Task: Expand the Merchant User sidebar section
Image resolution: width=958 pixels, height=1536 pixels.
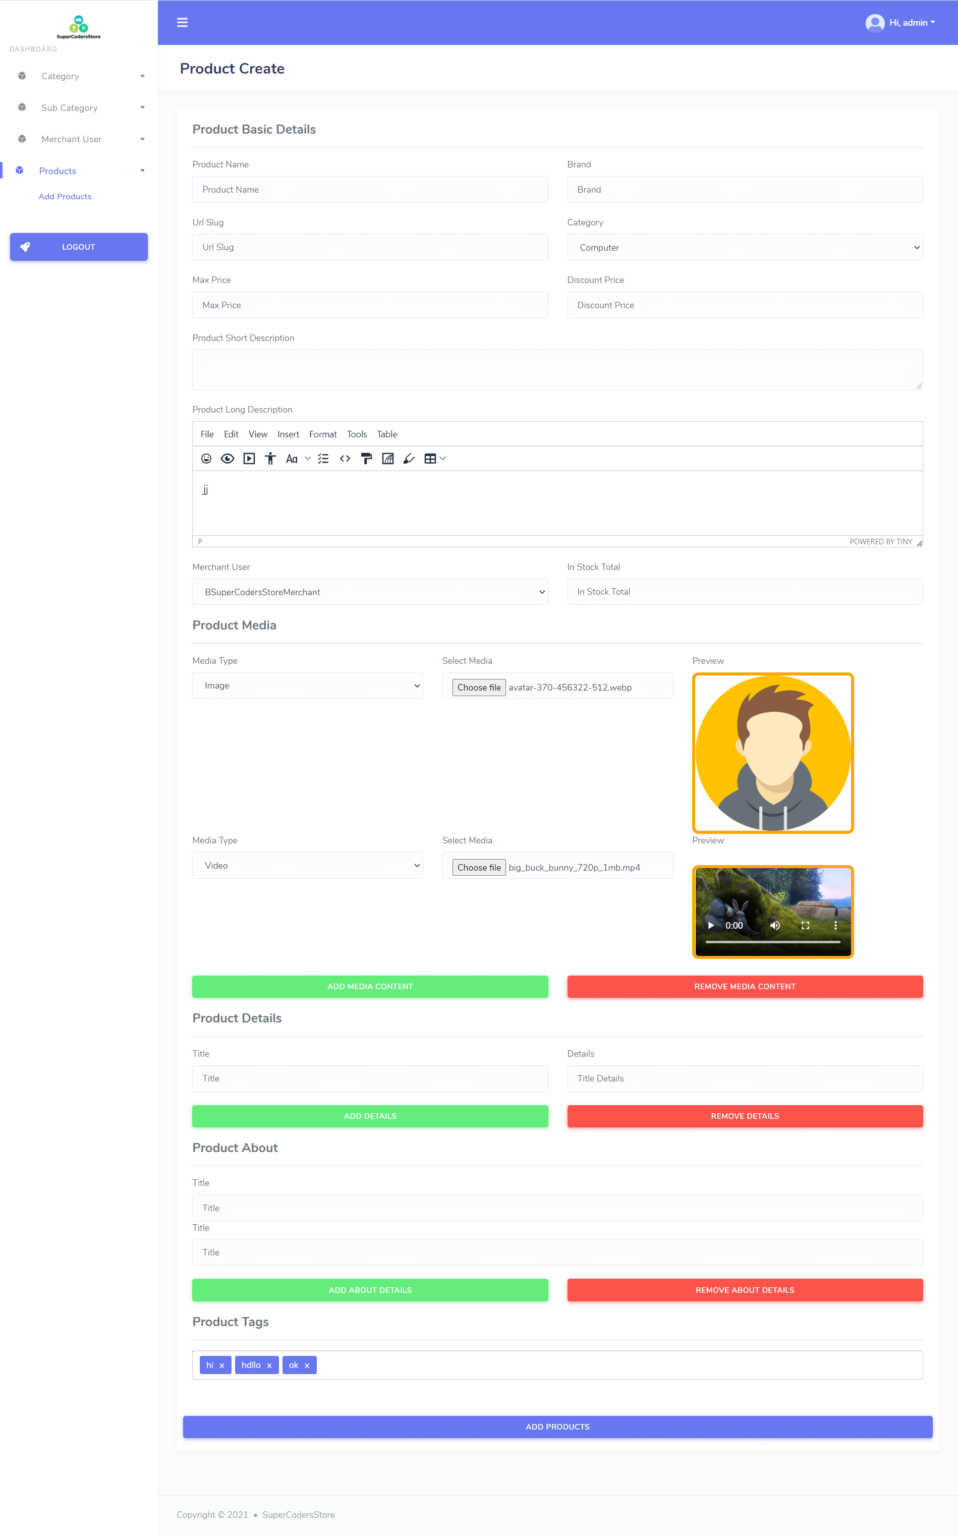Action: (x=78, y=139)
